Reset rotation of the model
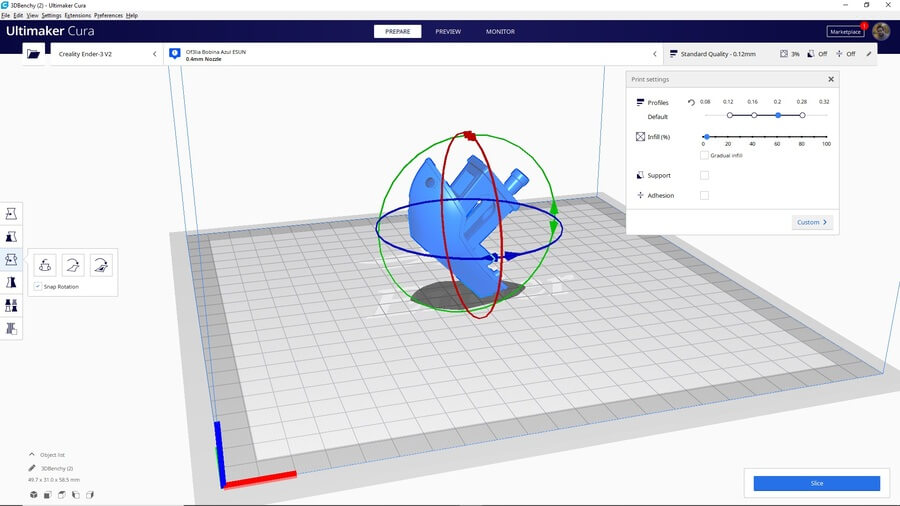This screenshot has height=506, width=900. 45,265
